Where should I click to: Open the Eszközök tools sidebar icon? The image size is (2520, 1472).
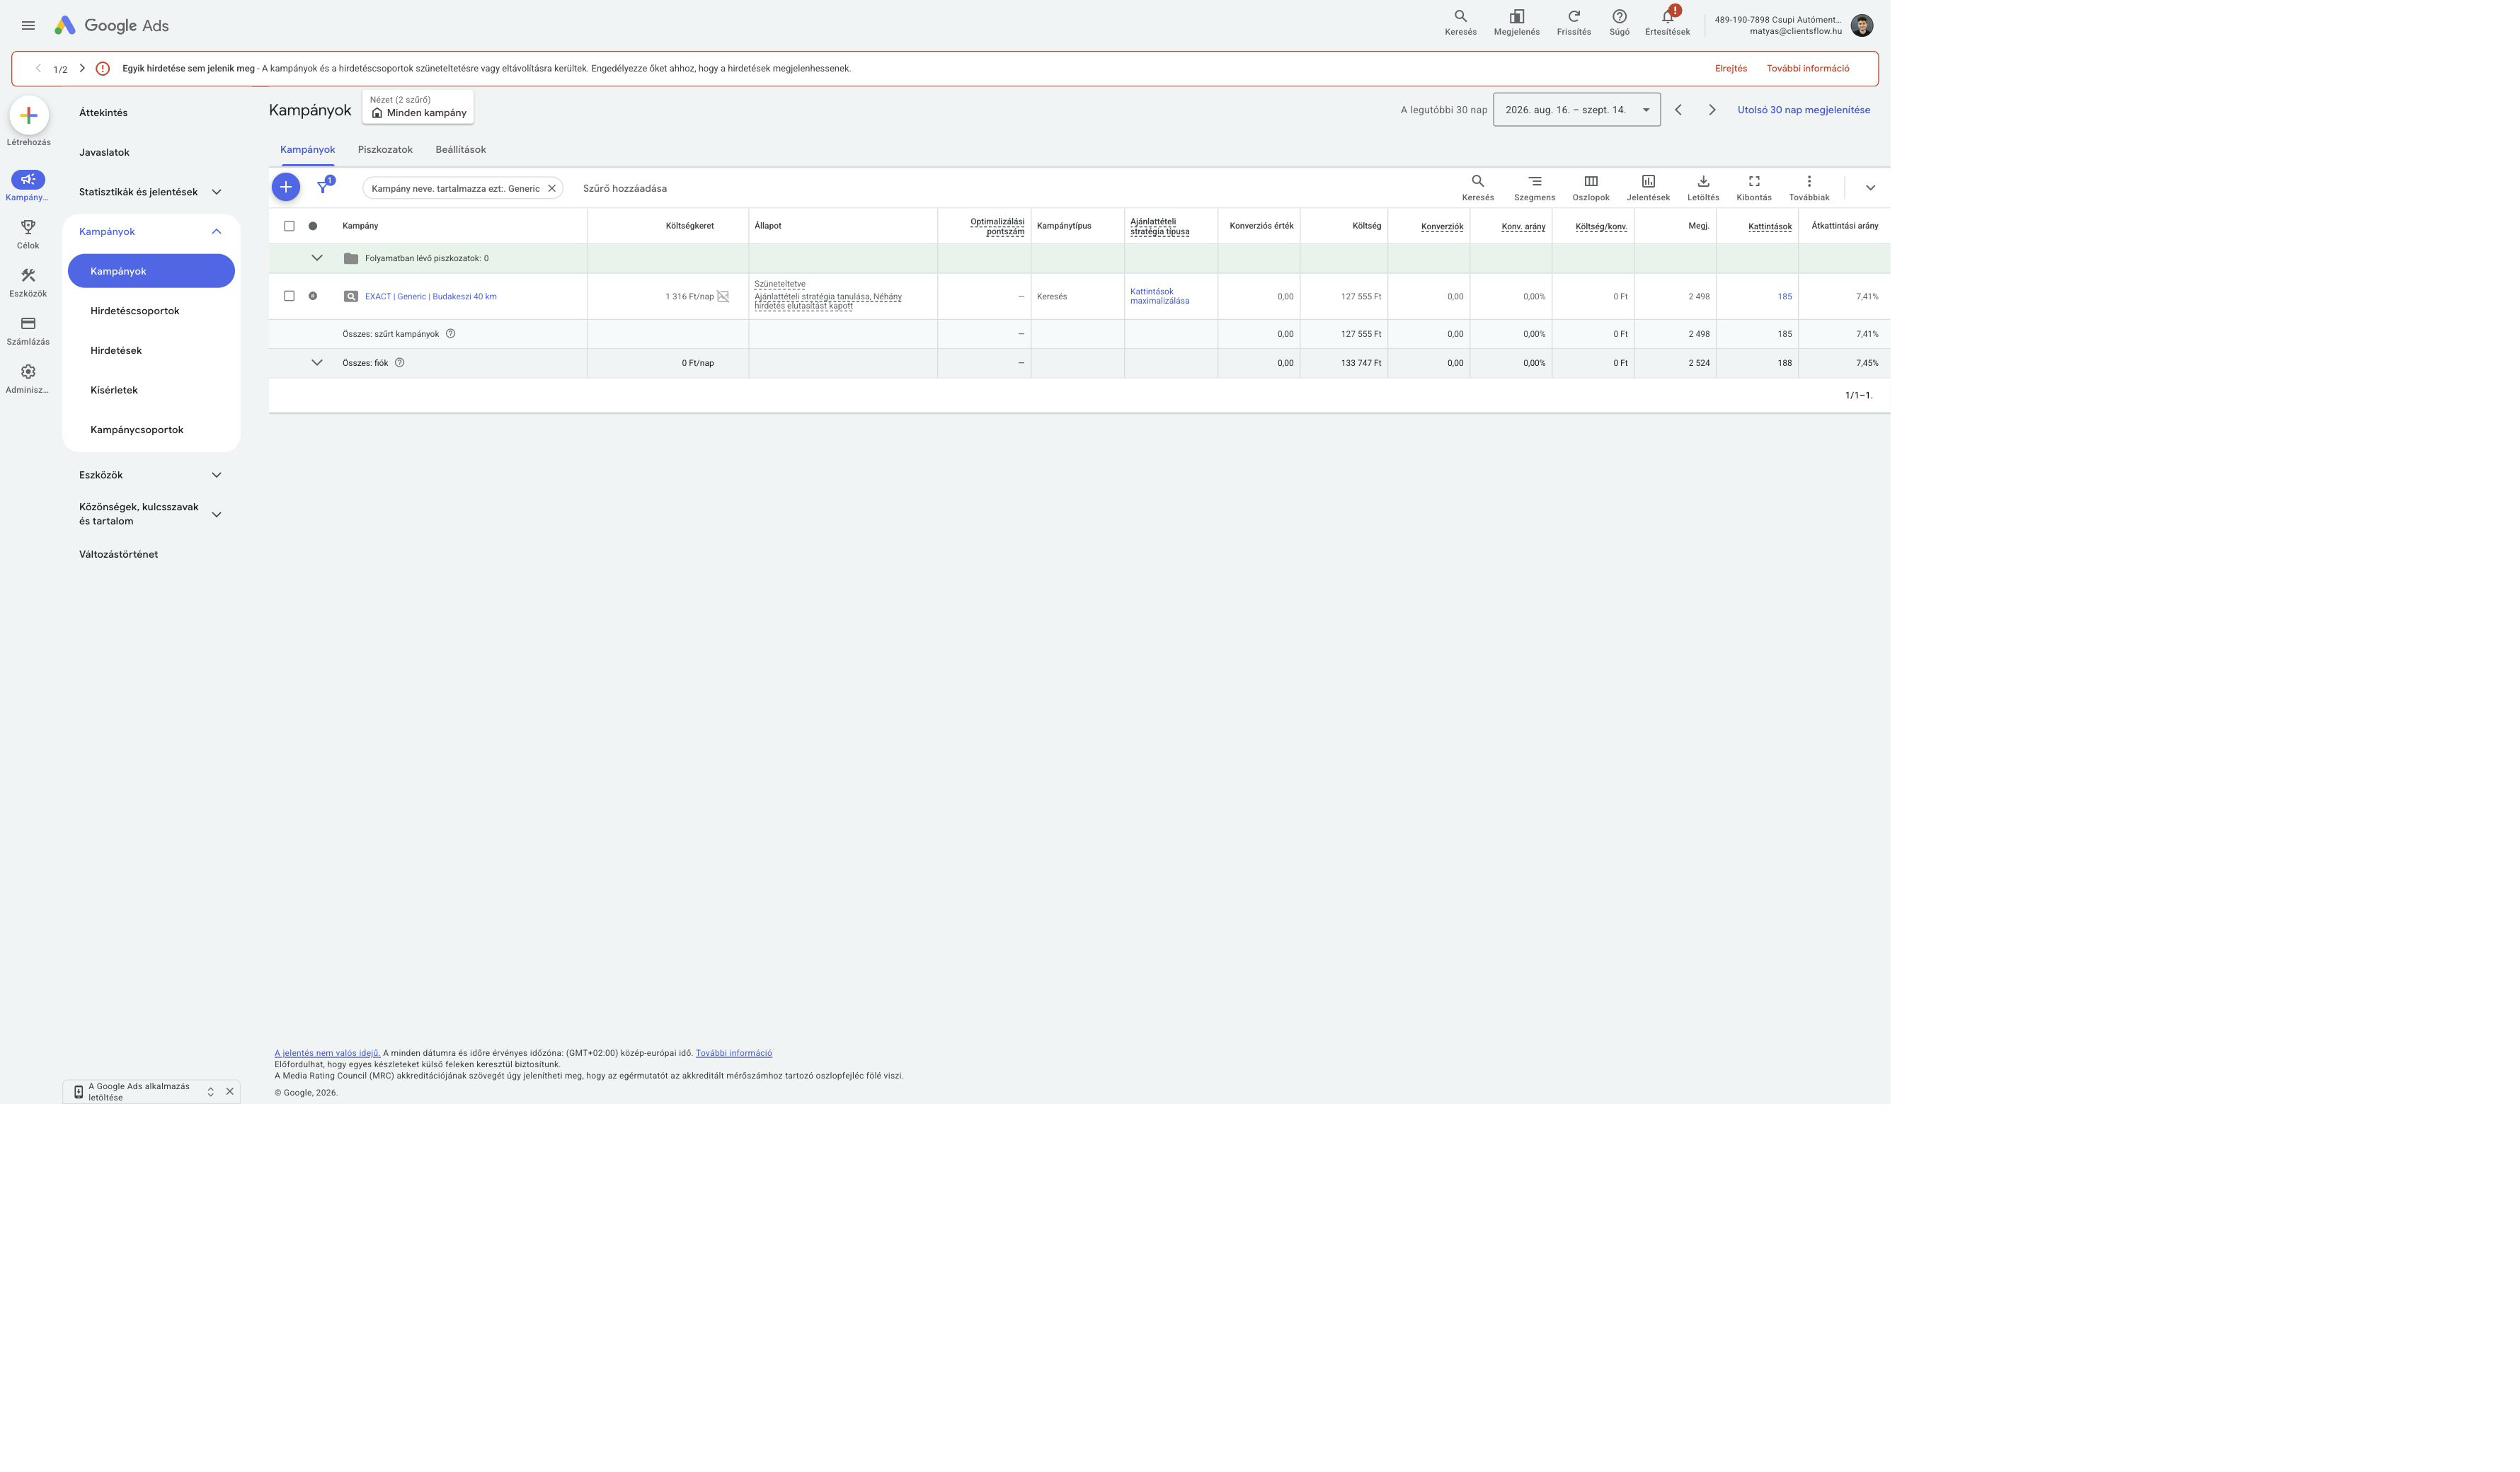coord(28,276)
